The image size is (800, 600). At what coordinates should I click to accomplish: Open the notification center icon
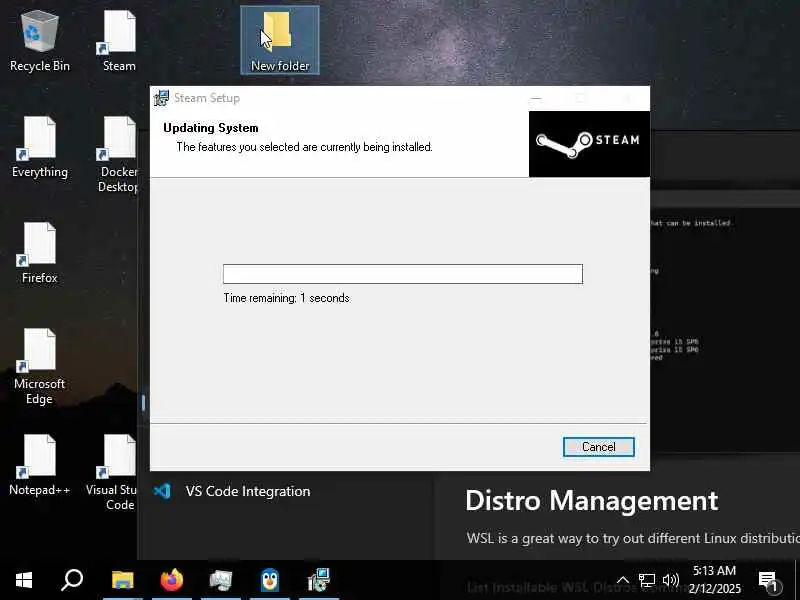[x=769, y=581]
